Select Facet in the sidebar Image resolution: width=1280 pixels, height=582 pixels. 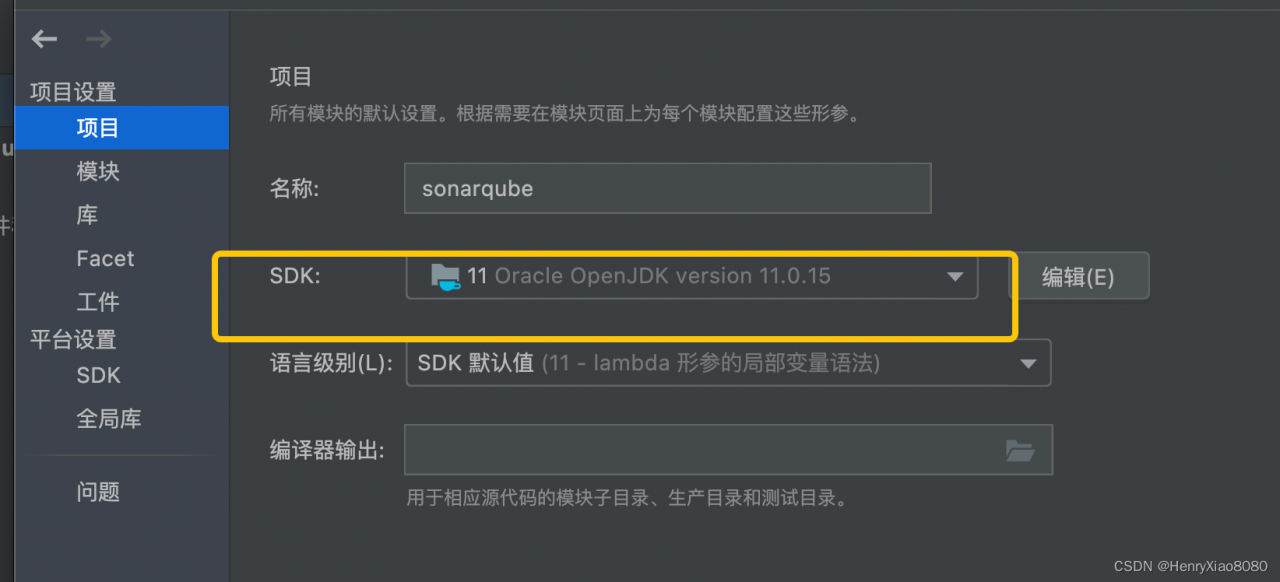click(x=105, y=258)
